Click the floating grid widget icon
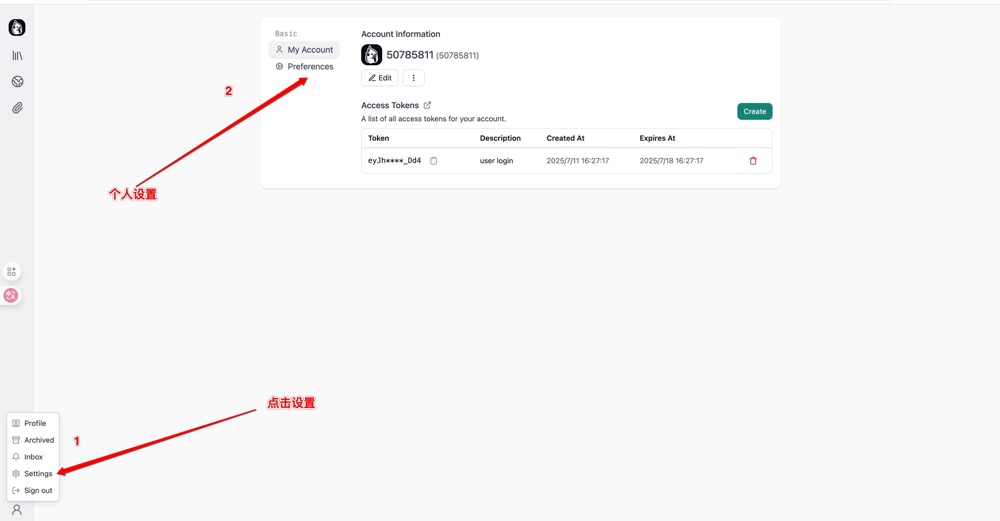 tap(12, 271)
